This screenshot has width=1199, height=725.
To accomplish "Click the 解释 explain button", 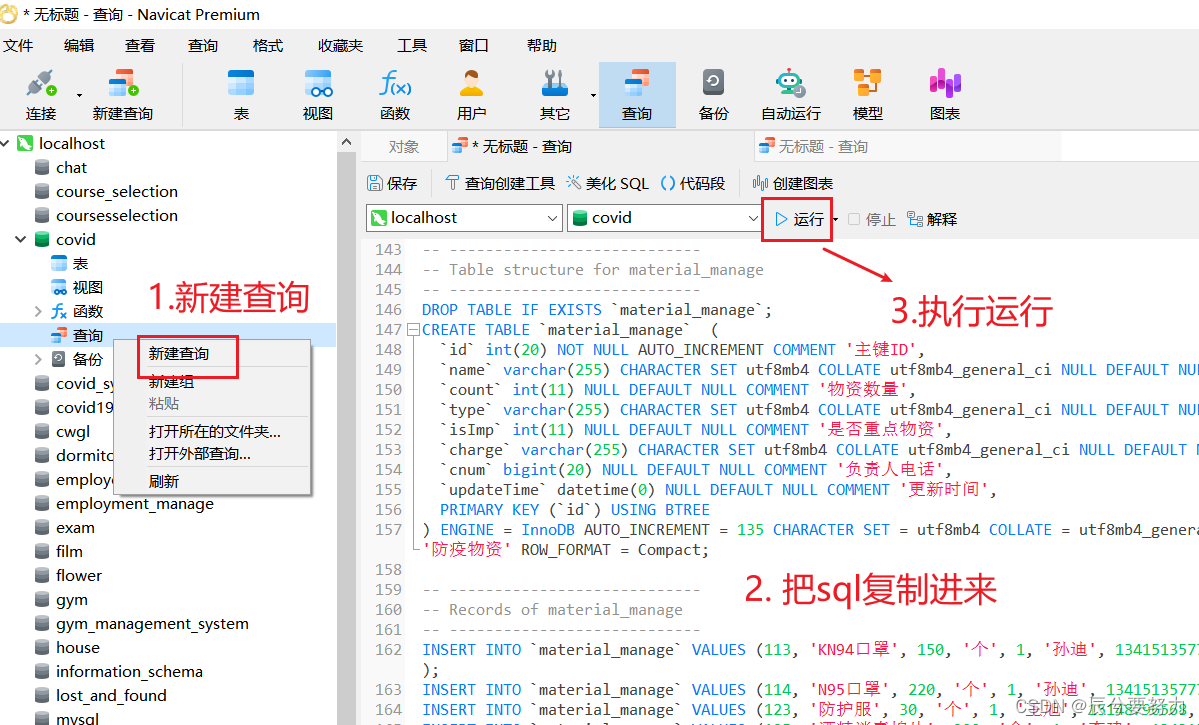I will [x=932, y=219].
